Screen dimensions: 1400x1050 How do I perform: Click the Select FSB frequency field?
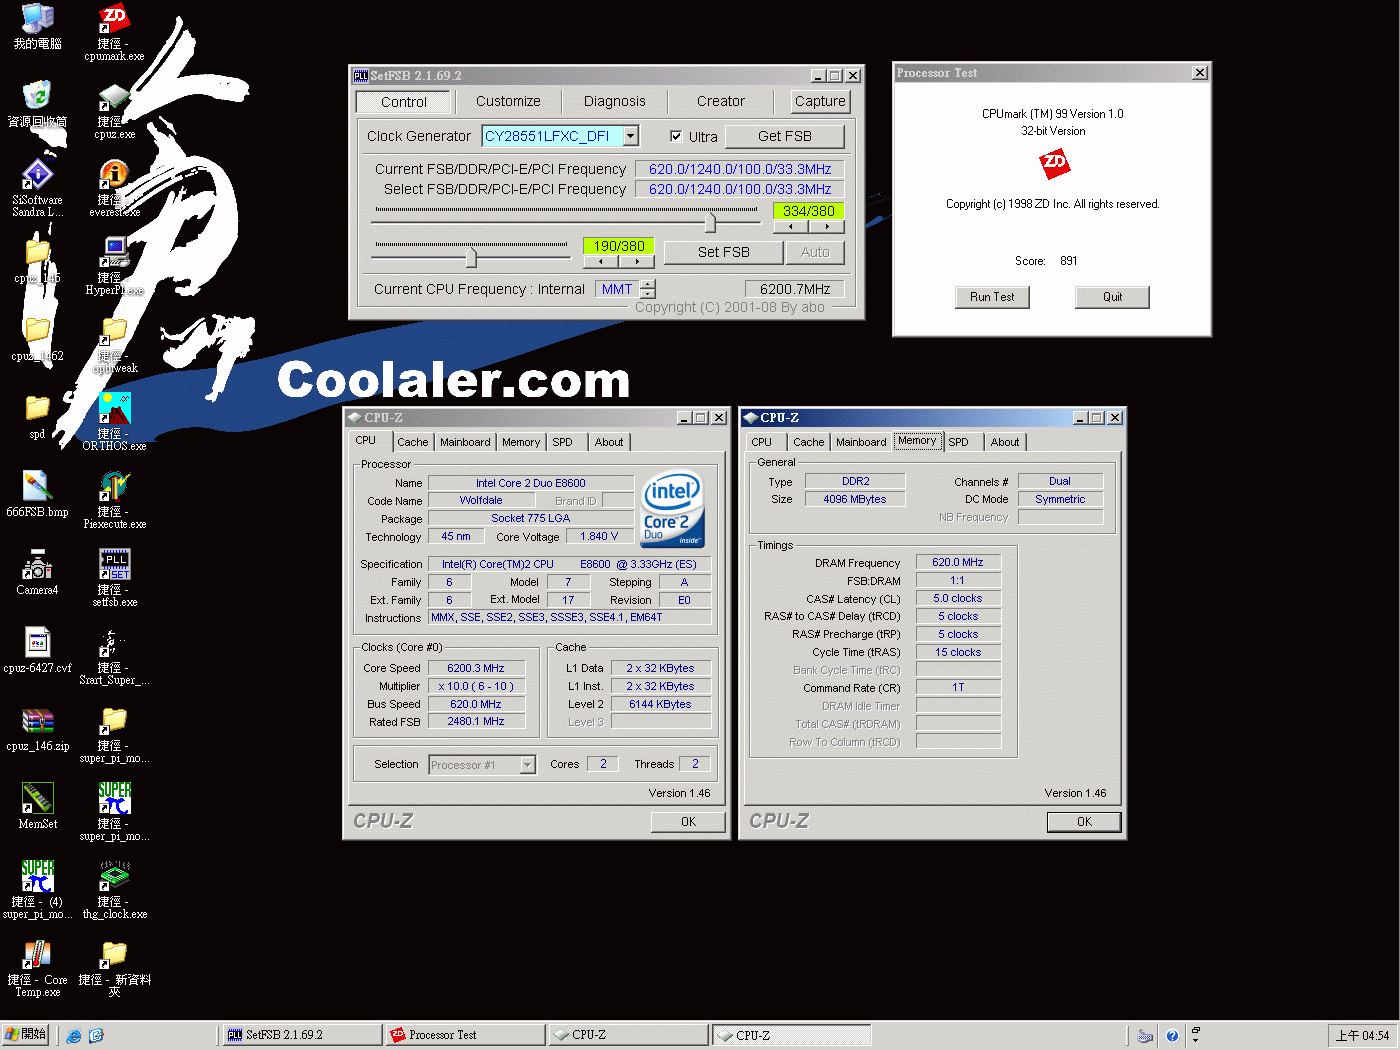740,189
